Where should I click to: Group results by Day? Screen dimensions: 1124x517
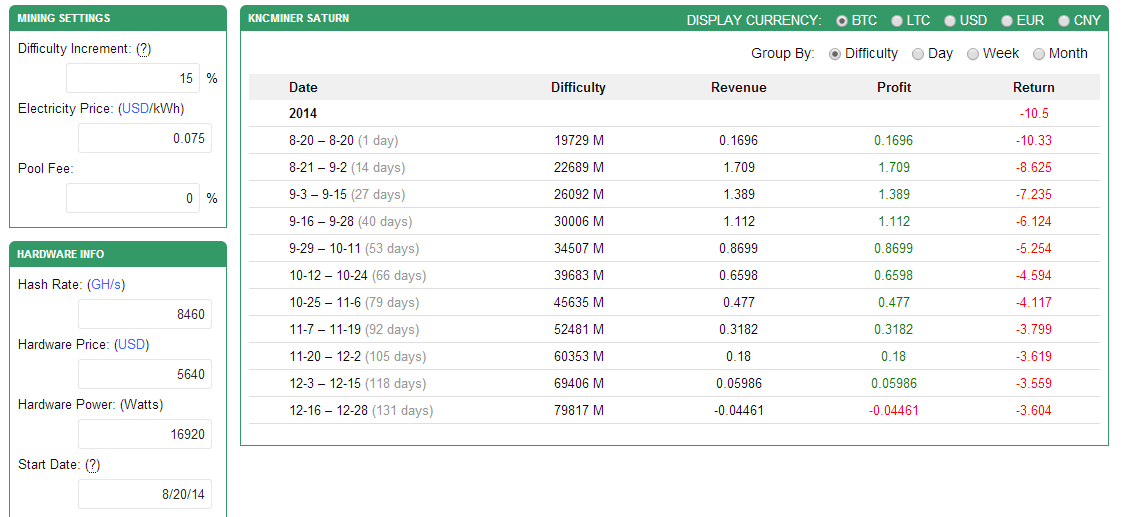[x=918, y=54]
